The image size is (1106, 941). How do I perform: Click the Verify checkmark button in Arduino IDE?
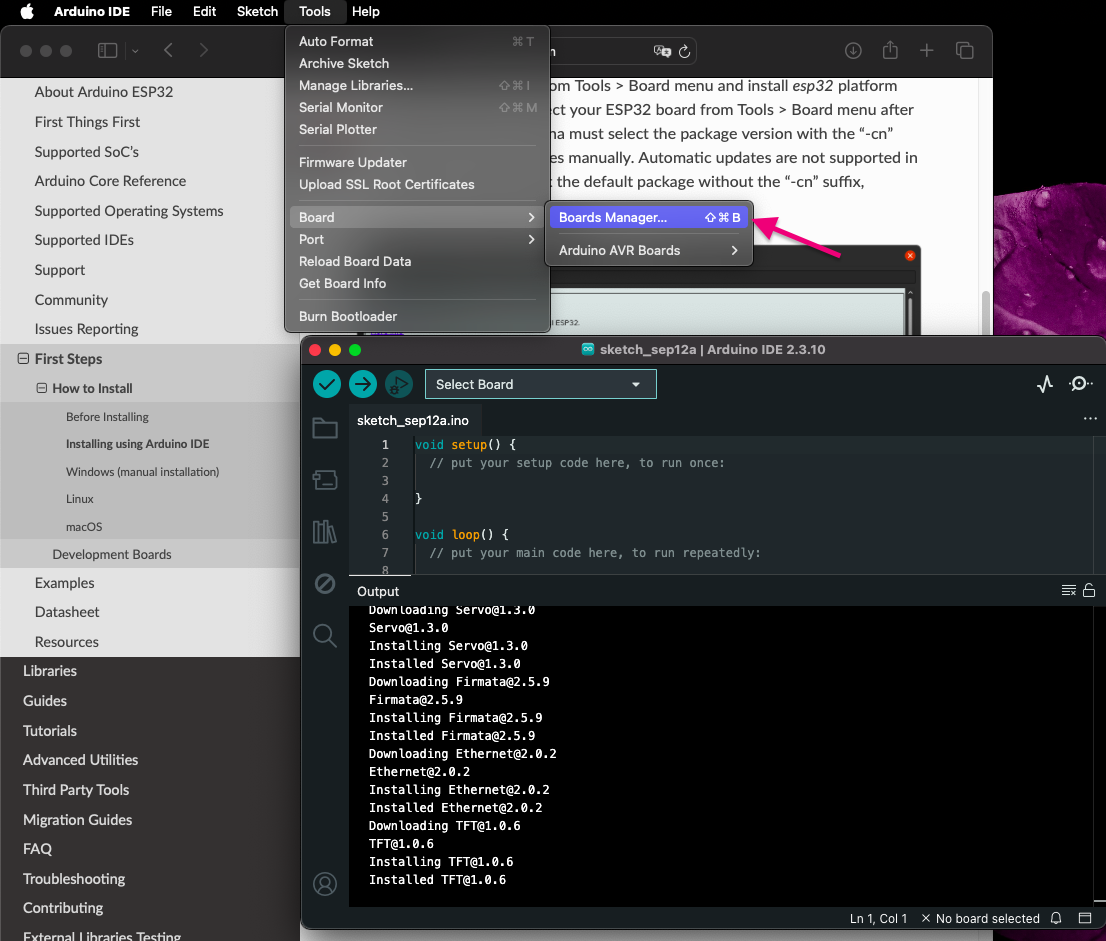[x=327, y=384]
